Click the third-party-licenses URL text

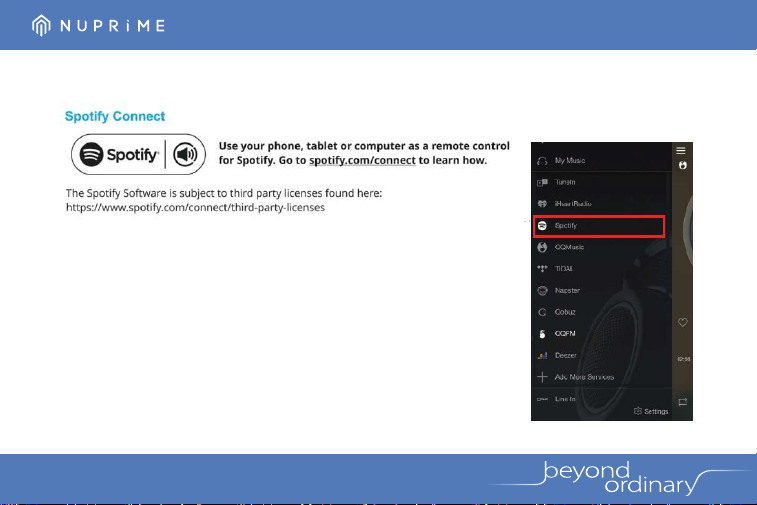pos(196,208)
